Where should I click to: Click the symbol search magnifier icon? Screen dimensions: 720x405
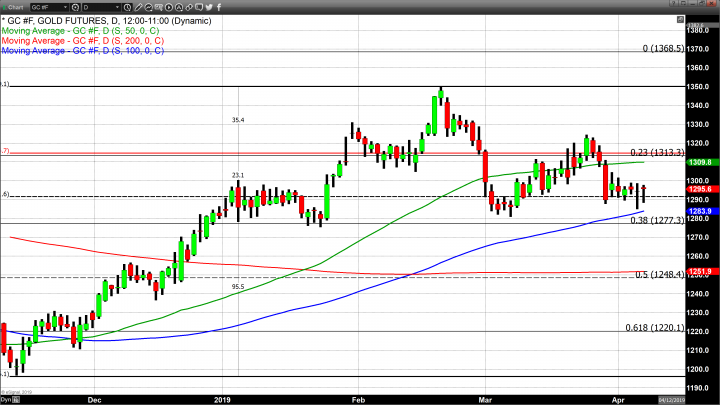(75, 7)
